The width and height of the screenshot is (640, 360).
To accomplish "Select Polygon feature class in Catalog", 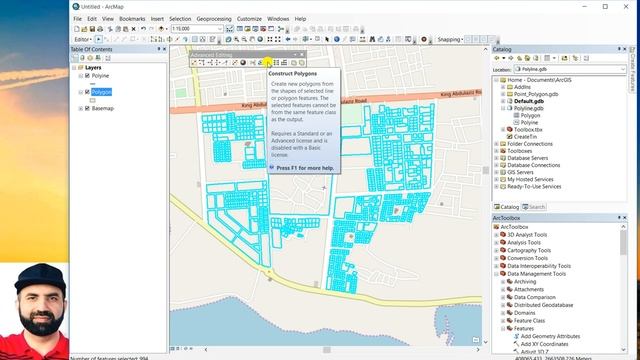I will (x=530, y=116).
